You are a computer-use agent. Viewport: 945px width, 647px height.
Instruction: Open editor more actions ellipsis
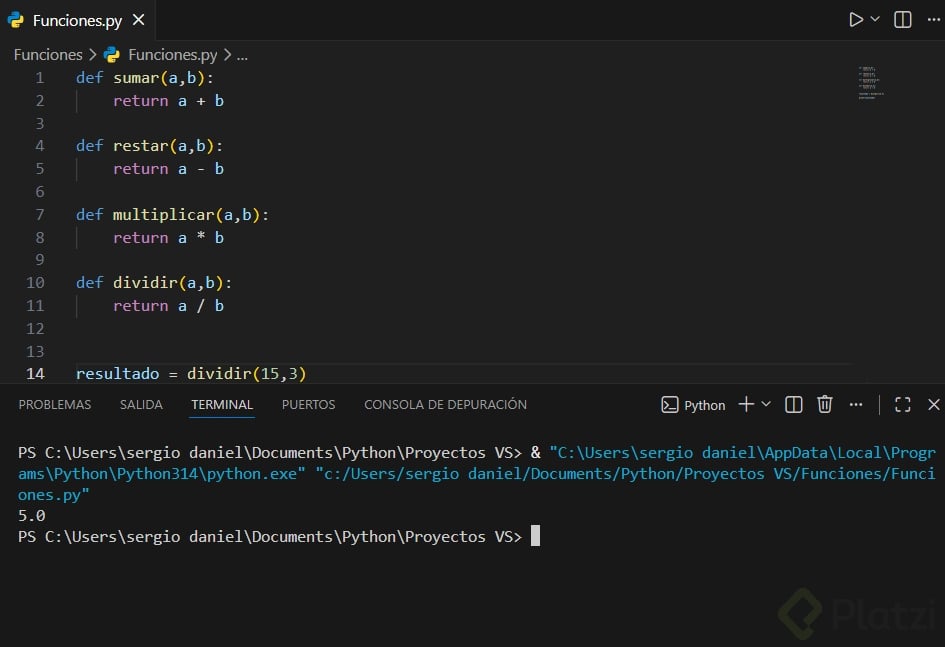tap(934, 20)
